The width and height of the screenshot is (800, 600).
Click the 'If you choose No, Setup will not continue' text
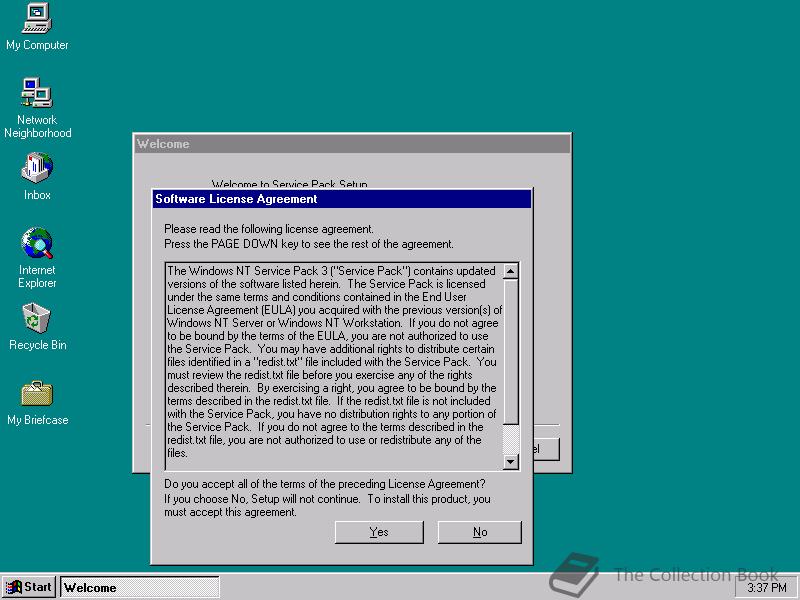(x=327, y=505)
